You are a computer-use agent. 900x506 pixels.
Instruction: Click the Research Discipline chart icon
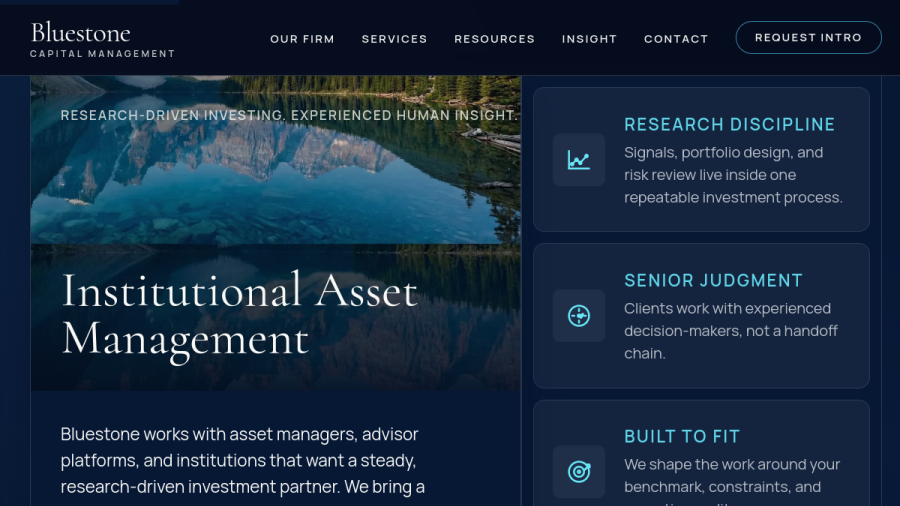(579, 160)
